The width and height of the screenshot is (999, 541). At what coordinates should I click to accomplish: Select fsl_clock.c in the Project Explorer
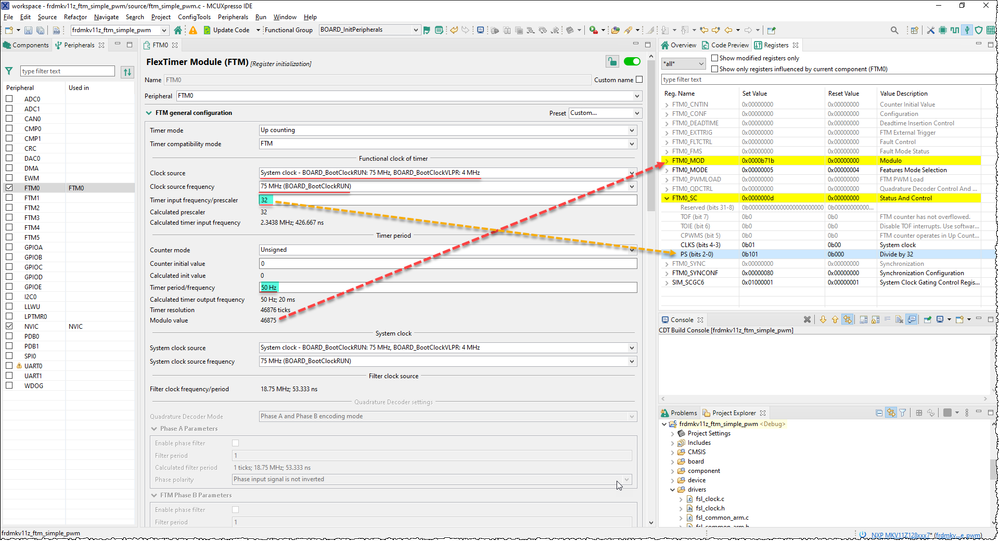point(710,499)
